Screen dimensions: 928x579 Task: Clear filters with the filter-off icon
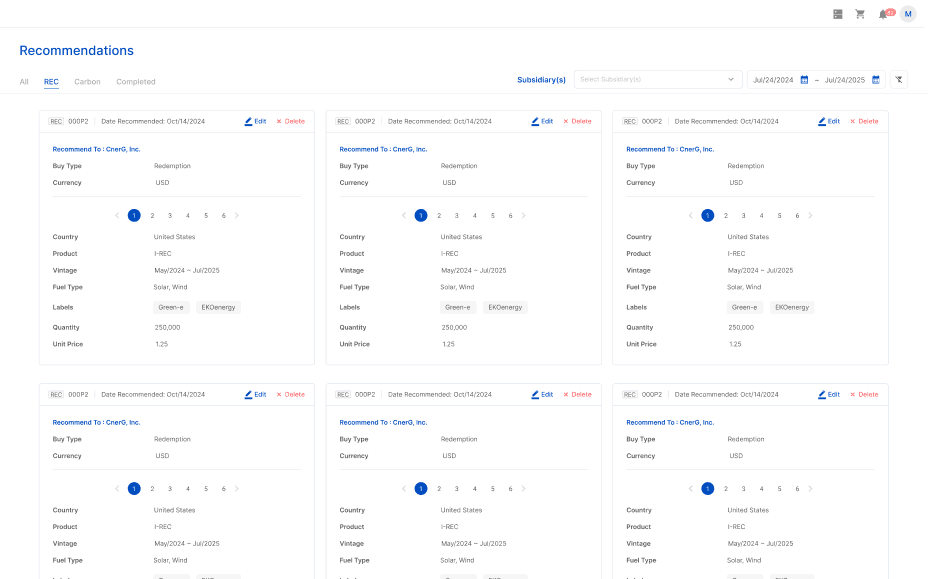pyautogui.click(x=898, y=80)
